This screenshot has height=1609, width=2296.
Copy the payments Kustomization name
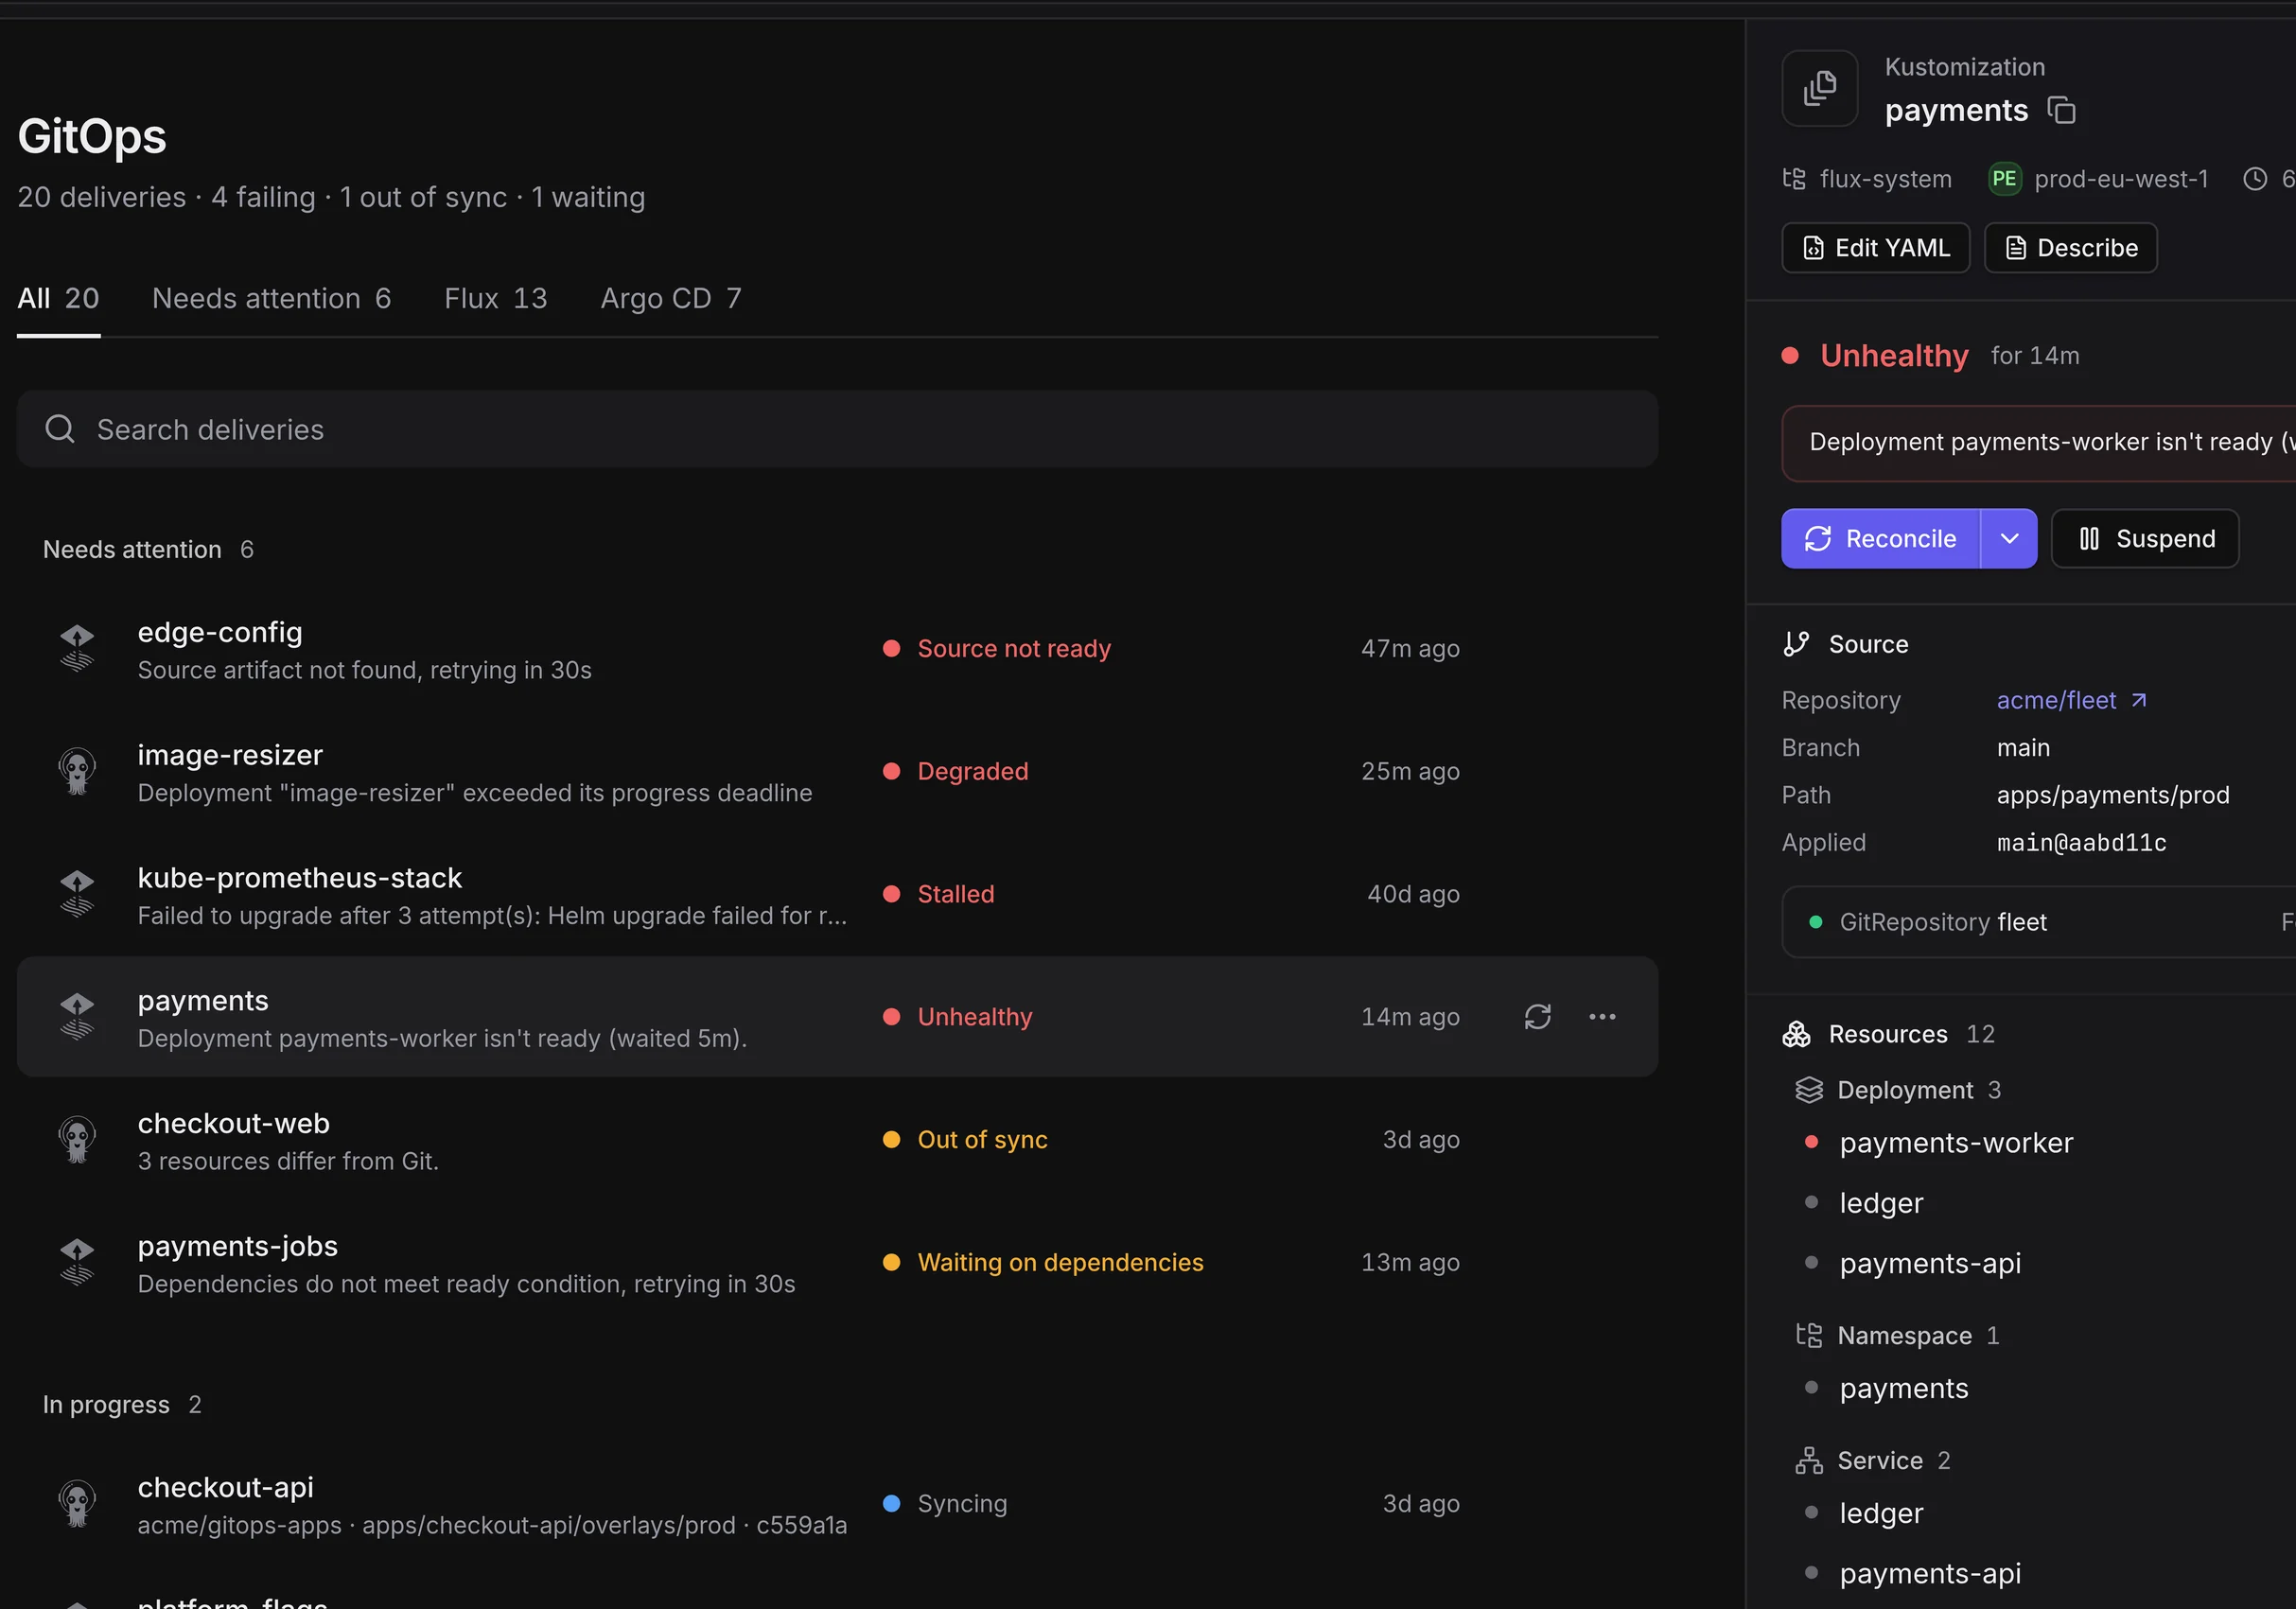tap(2061, 110)
